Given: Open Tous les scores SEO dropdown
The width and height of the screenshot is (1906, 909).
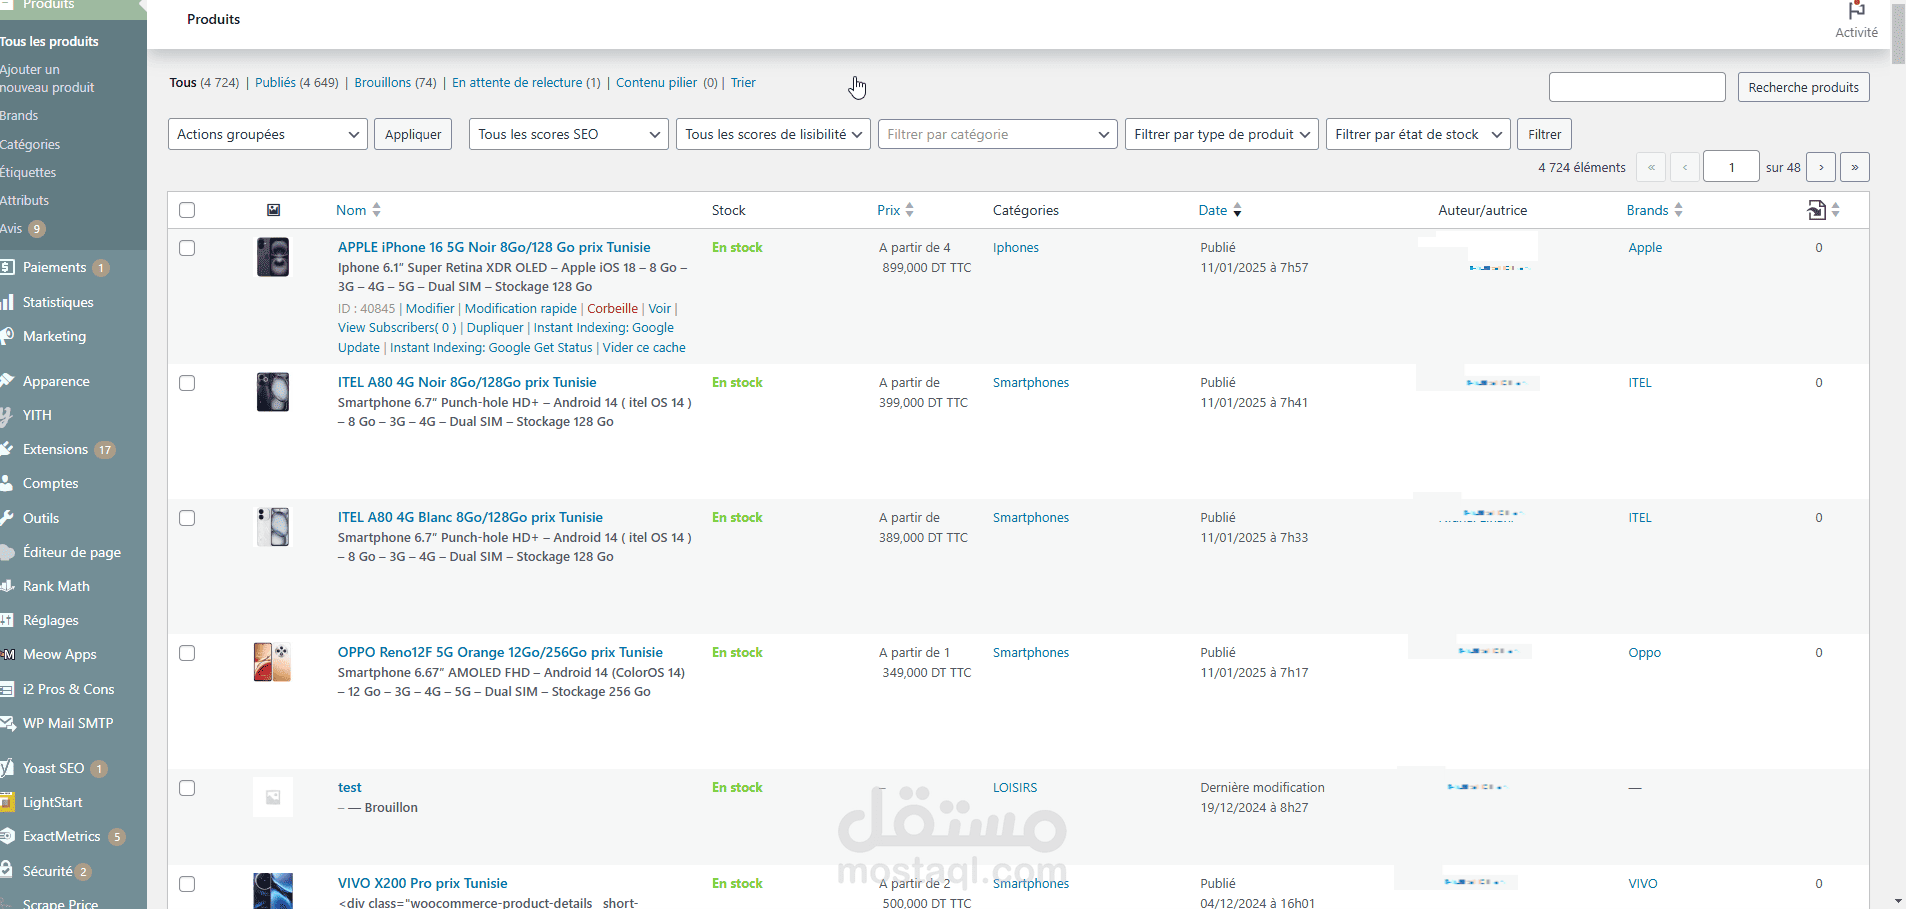Looking at the screenshot, I should (x=568, y=134).
